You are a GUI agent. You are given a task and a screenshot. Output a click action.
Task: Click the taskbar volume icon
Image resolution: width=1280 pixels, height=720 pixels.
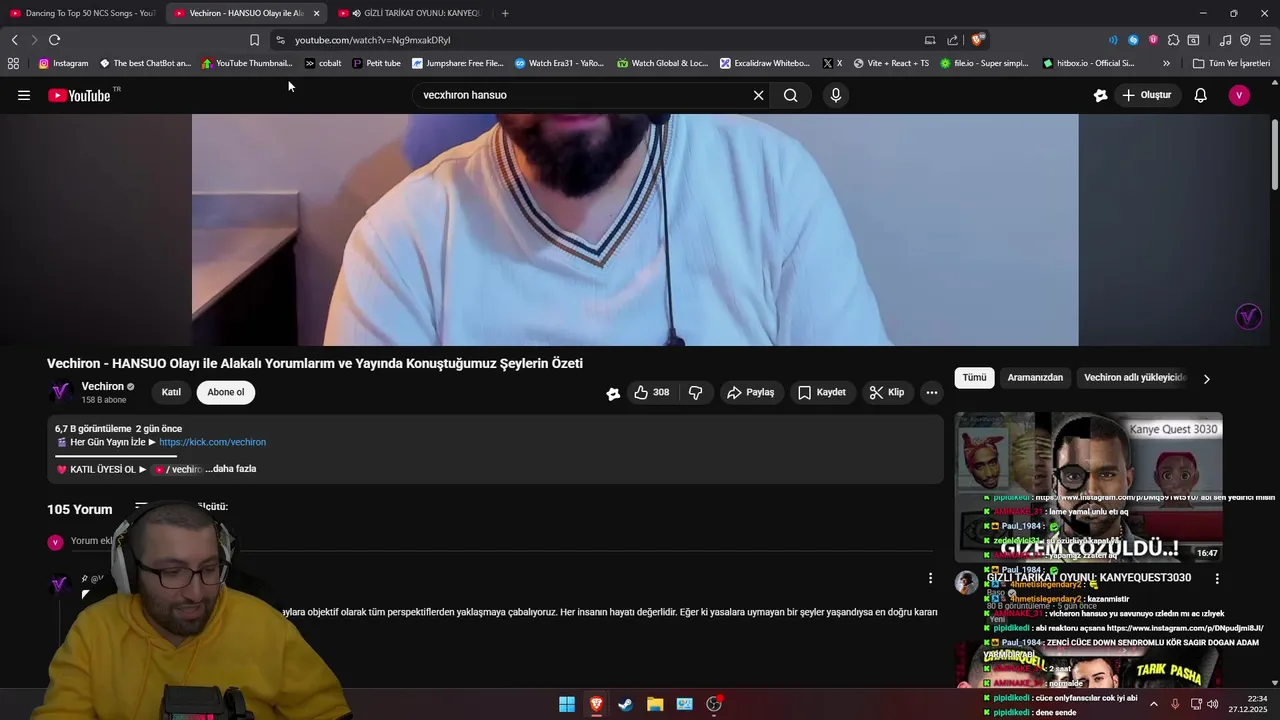pyautogui.click(x=1213, y=704)
